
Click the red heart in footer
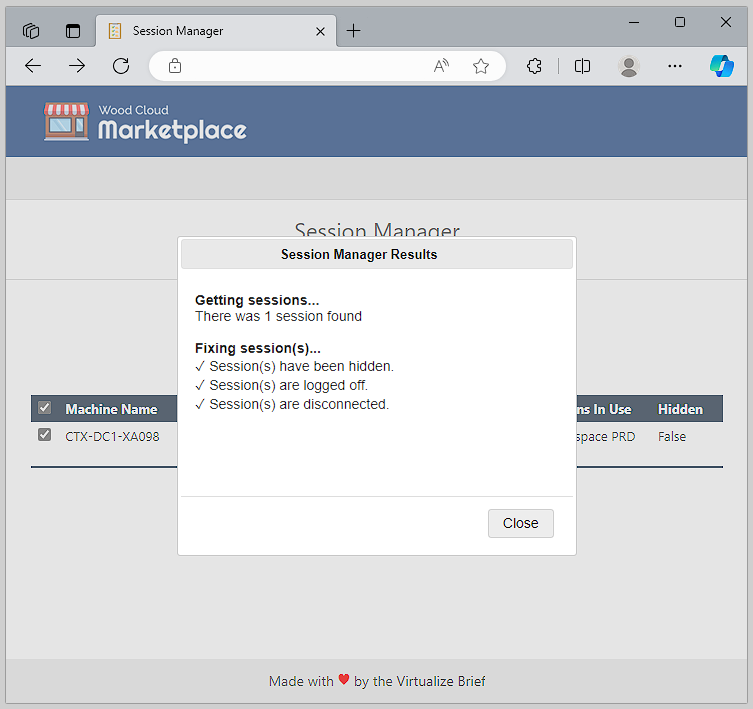pos(343,679)
